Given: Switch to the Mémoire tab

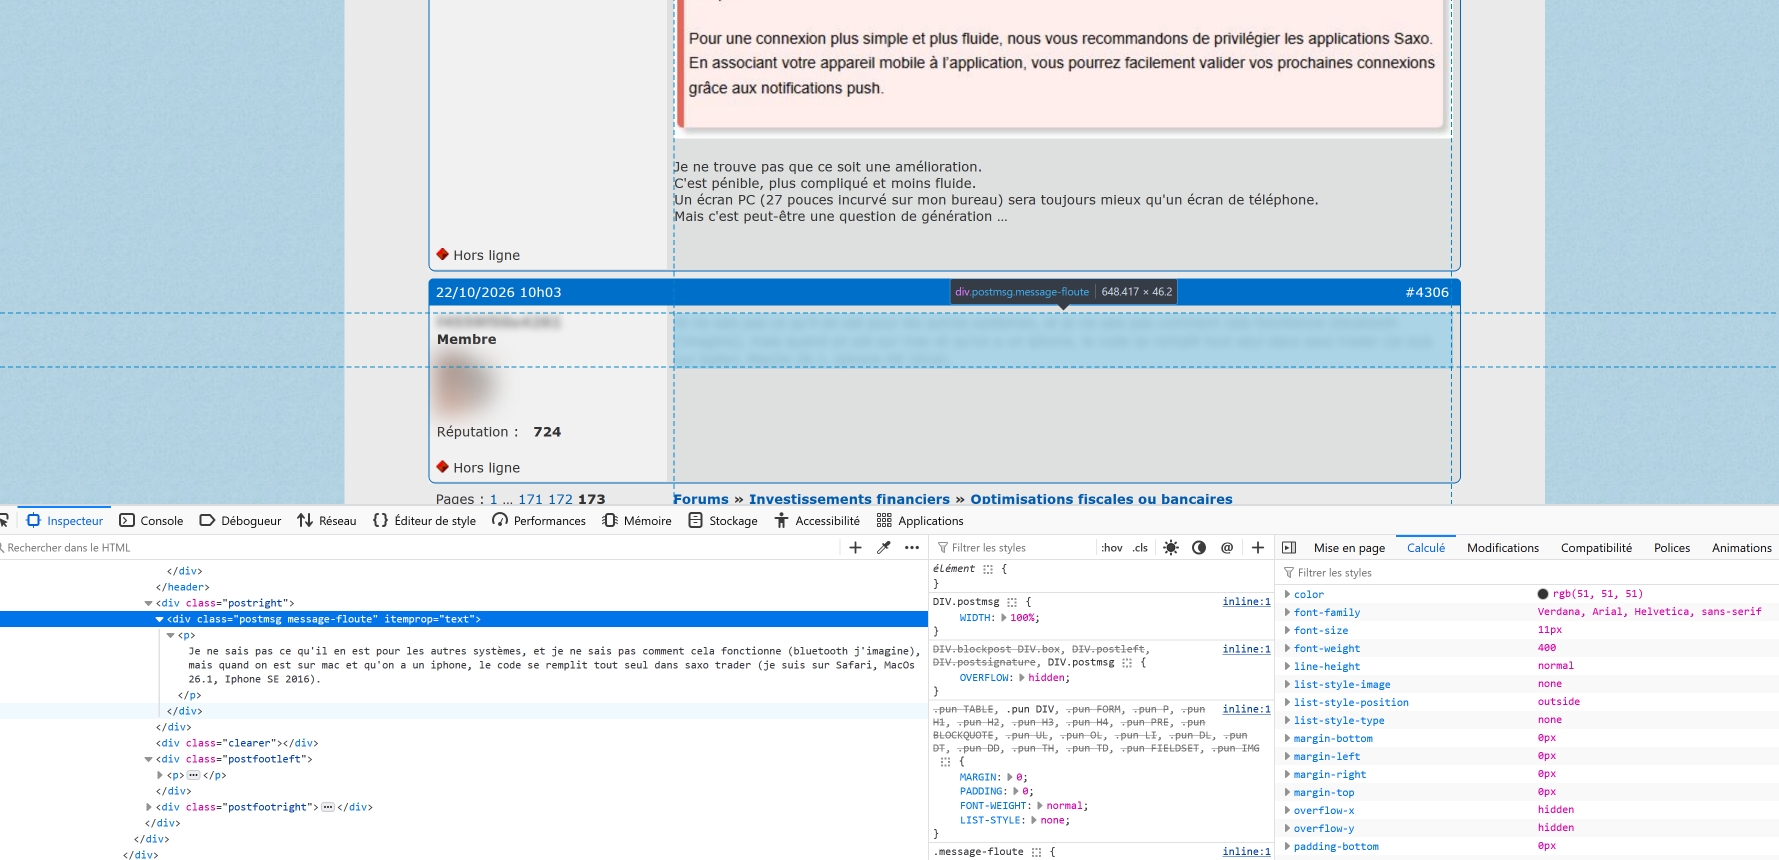Looking at the screenshot, I should click(637, 520).
